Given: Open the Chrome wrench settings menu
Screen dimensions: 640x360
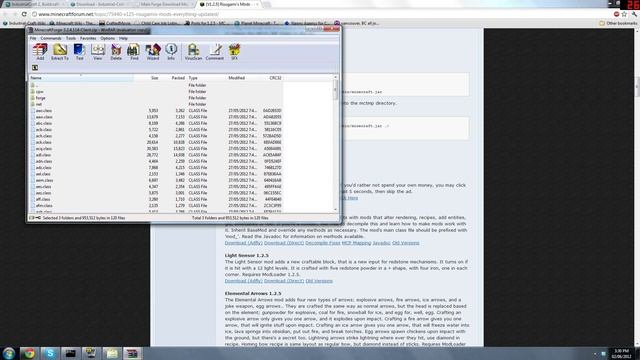Looking at the screenshot, I should [634, 14].
